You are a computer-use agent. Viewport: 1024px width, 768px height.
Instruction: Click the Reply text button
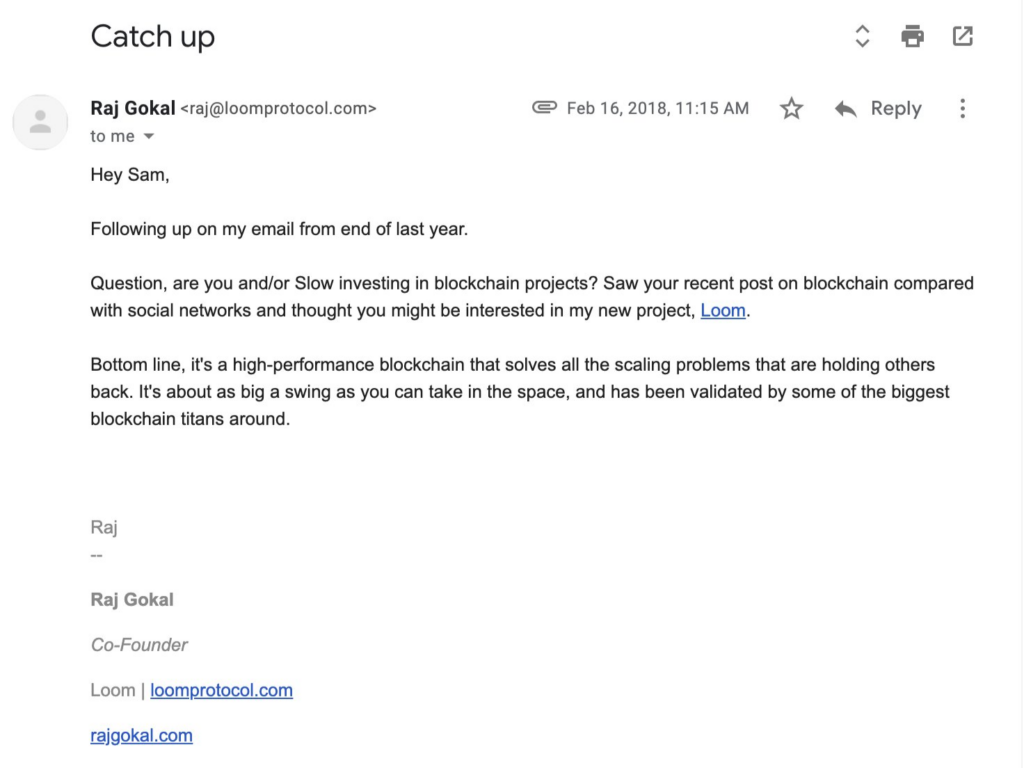[896, 108]
